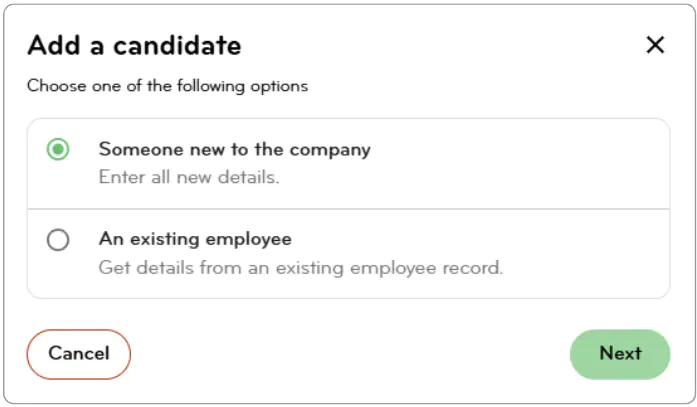
Task: Close the Add a candidate dialog
Action: tap(655, 45)
